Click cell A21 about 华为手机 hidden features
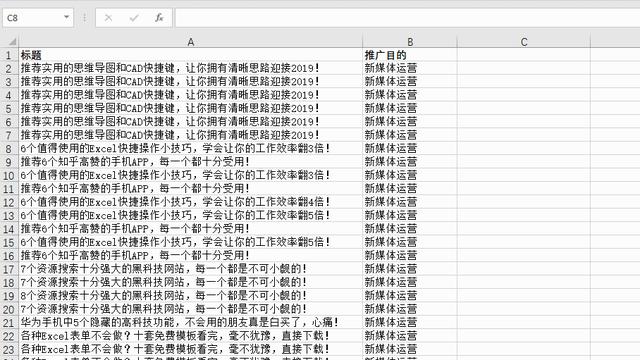The image size is (640, 360). pos(191,323)
